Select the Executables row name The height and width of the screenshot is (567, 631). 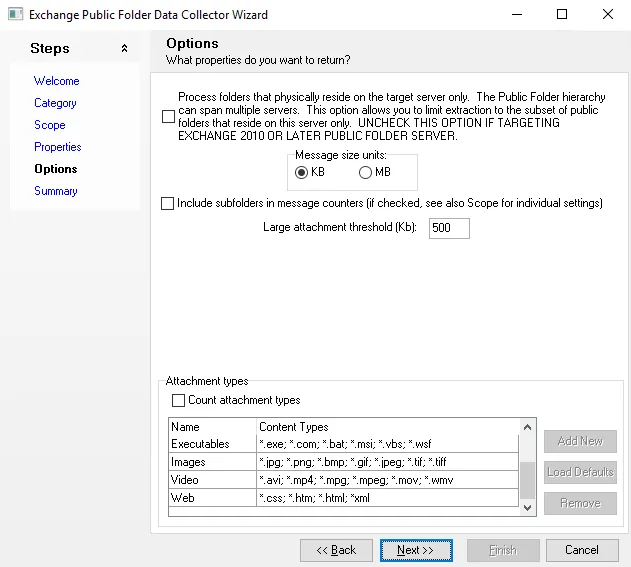coord(212,444)
